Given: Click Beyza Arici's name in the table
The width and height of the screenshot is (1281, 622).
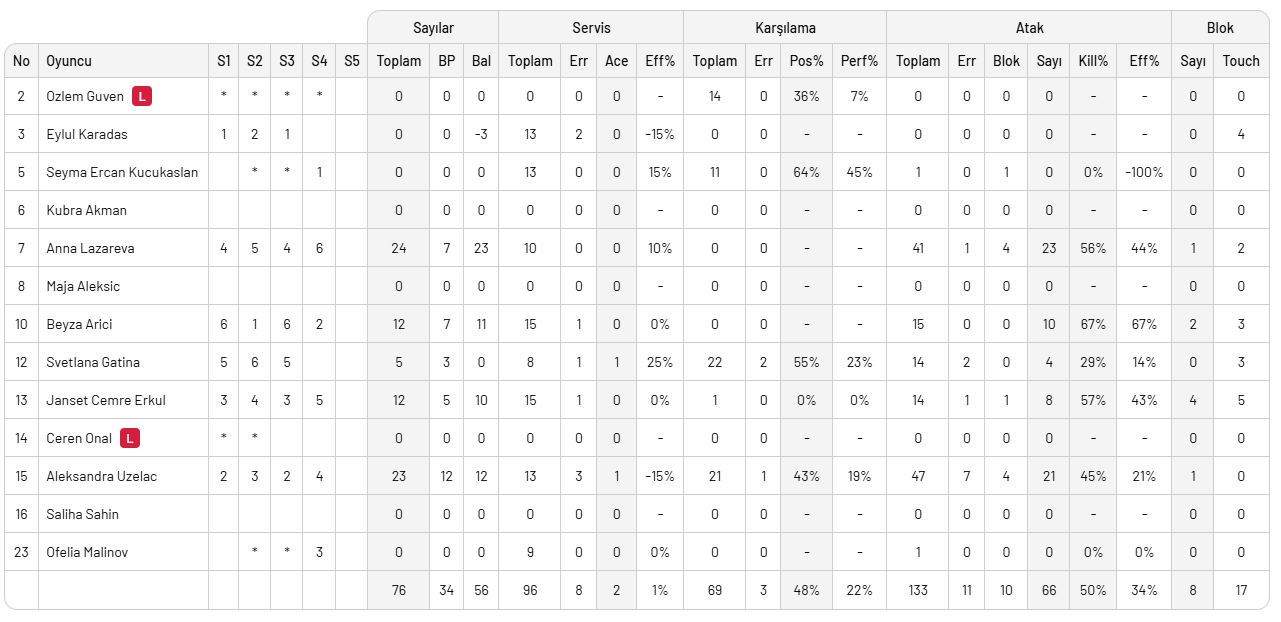Looking at the screenshot, I should click(79, 324).
